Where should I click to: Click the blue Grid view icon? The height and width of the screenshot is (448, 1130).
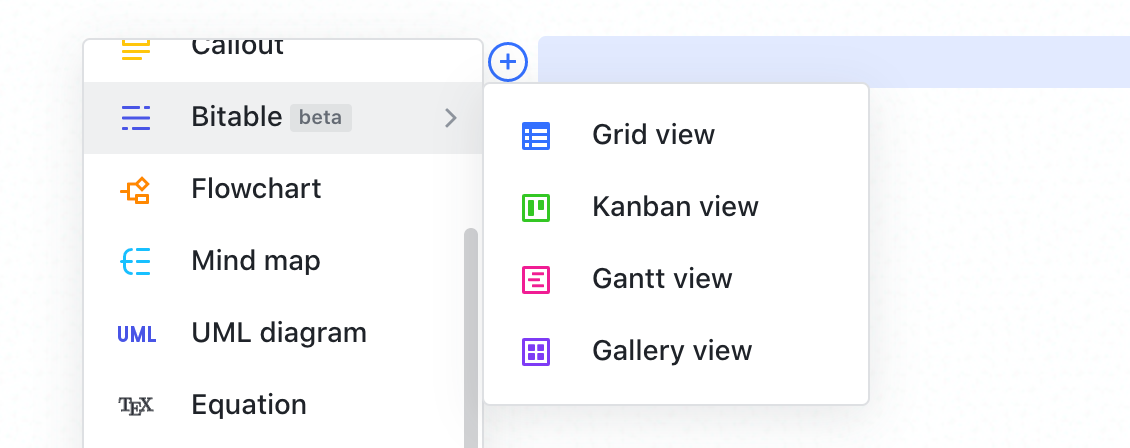pyautogui.click(x=536, y=136)
